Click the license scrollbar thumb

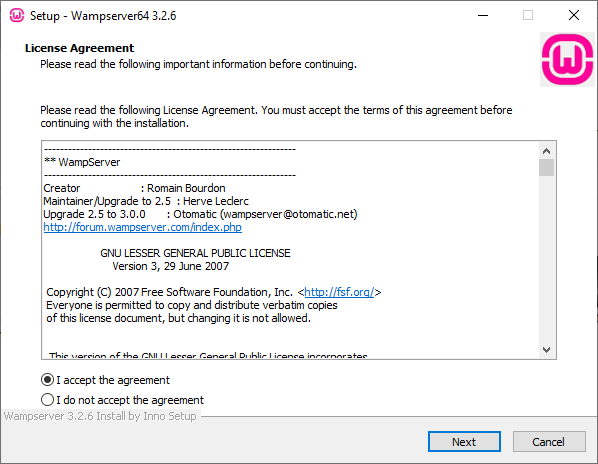coord(547,168)
